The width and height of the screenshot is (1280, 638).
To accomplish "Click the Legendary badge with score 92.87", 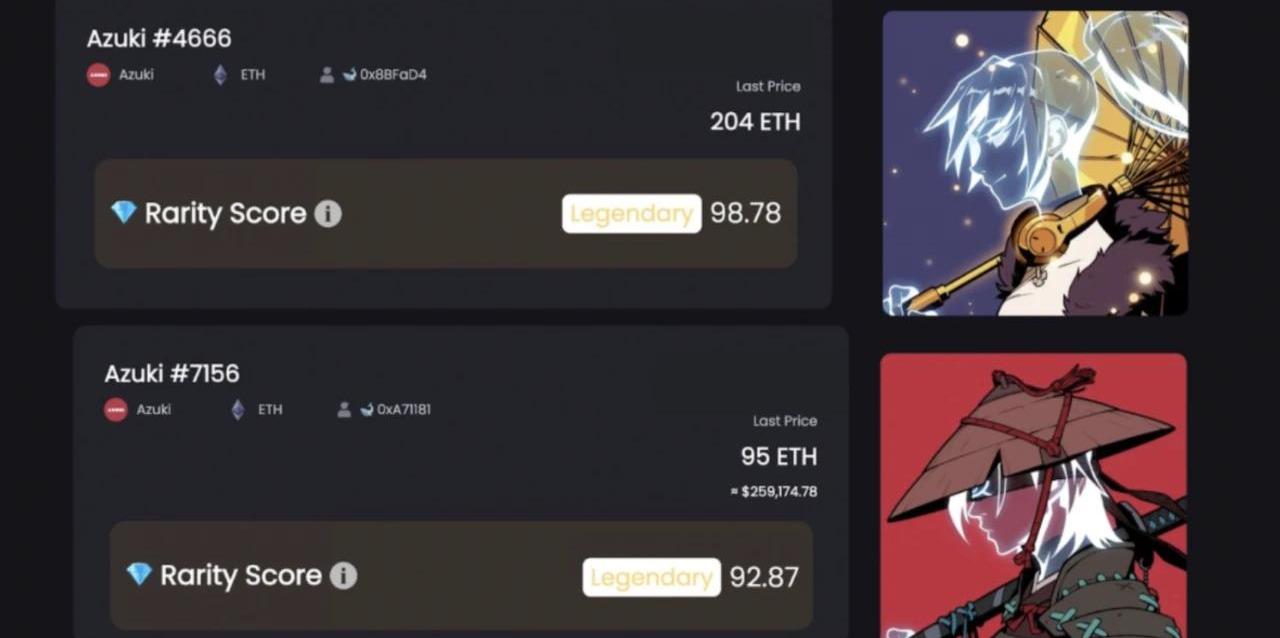I will (x=652, y=577).
